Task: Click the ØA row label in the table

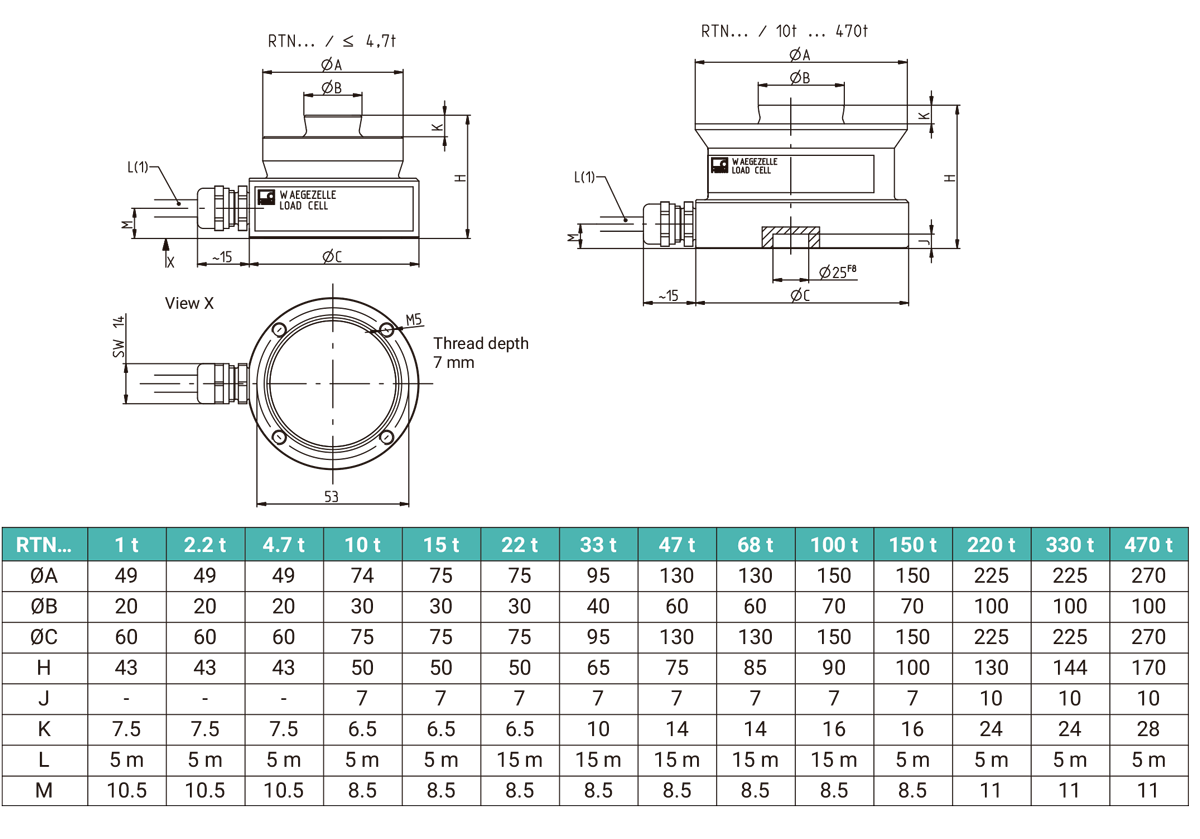Action: click(45, 576)
